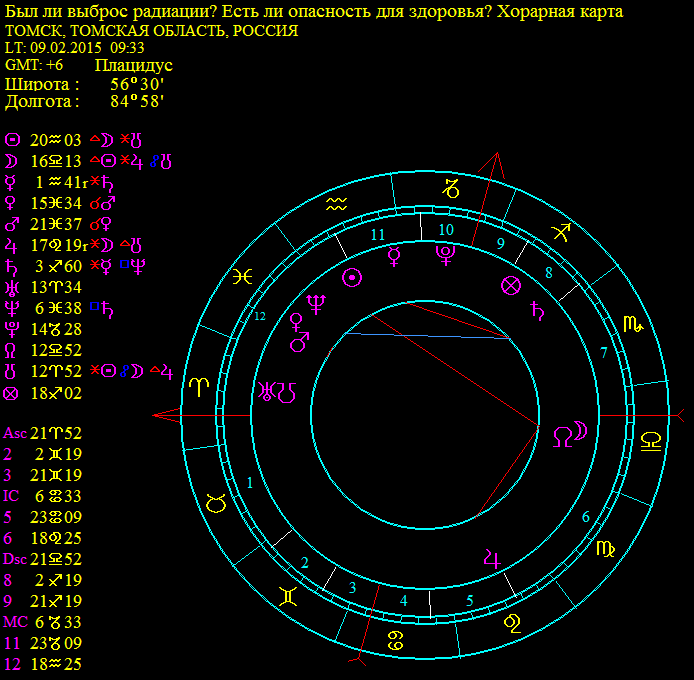
Task: Click the Capricorn sign in the outer zodiac ring
Action: point(451,189)
